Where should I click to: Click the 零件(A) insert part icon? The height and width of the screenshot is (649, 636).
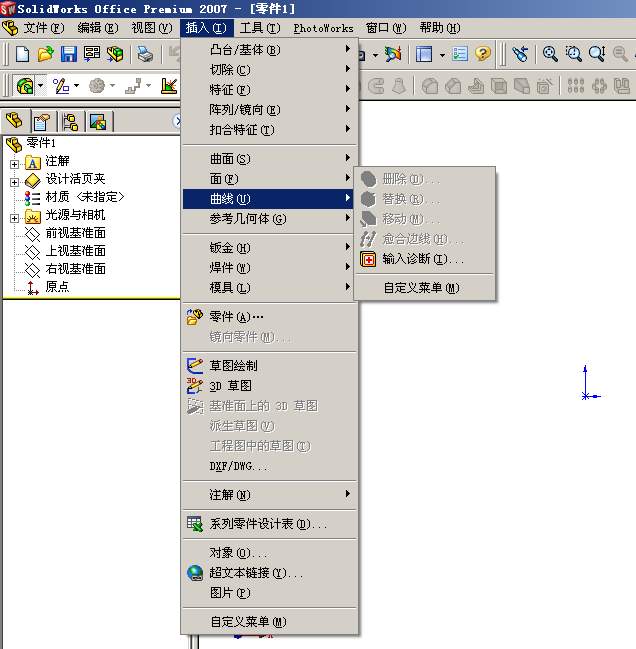(x=194, y=317)
